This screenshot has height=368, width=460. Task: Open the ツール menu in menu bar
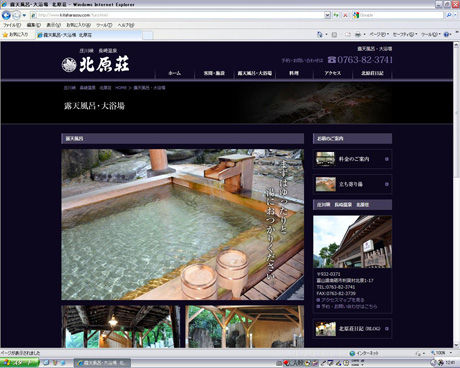tap(104, 25)
